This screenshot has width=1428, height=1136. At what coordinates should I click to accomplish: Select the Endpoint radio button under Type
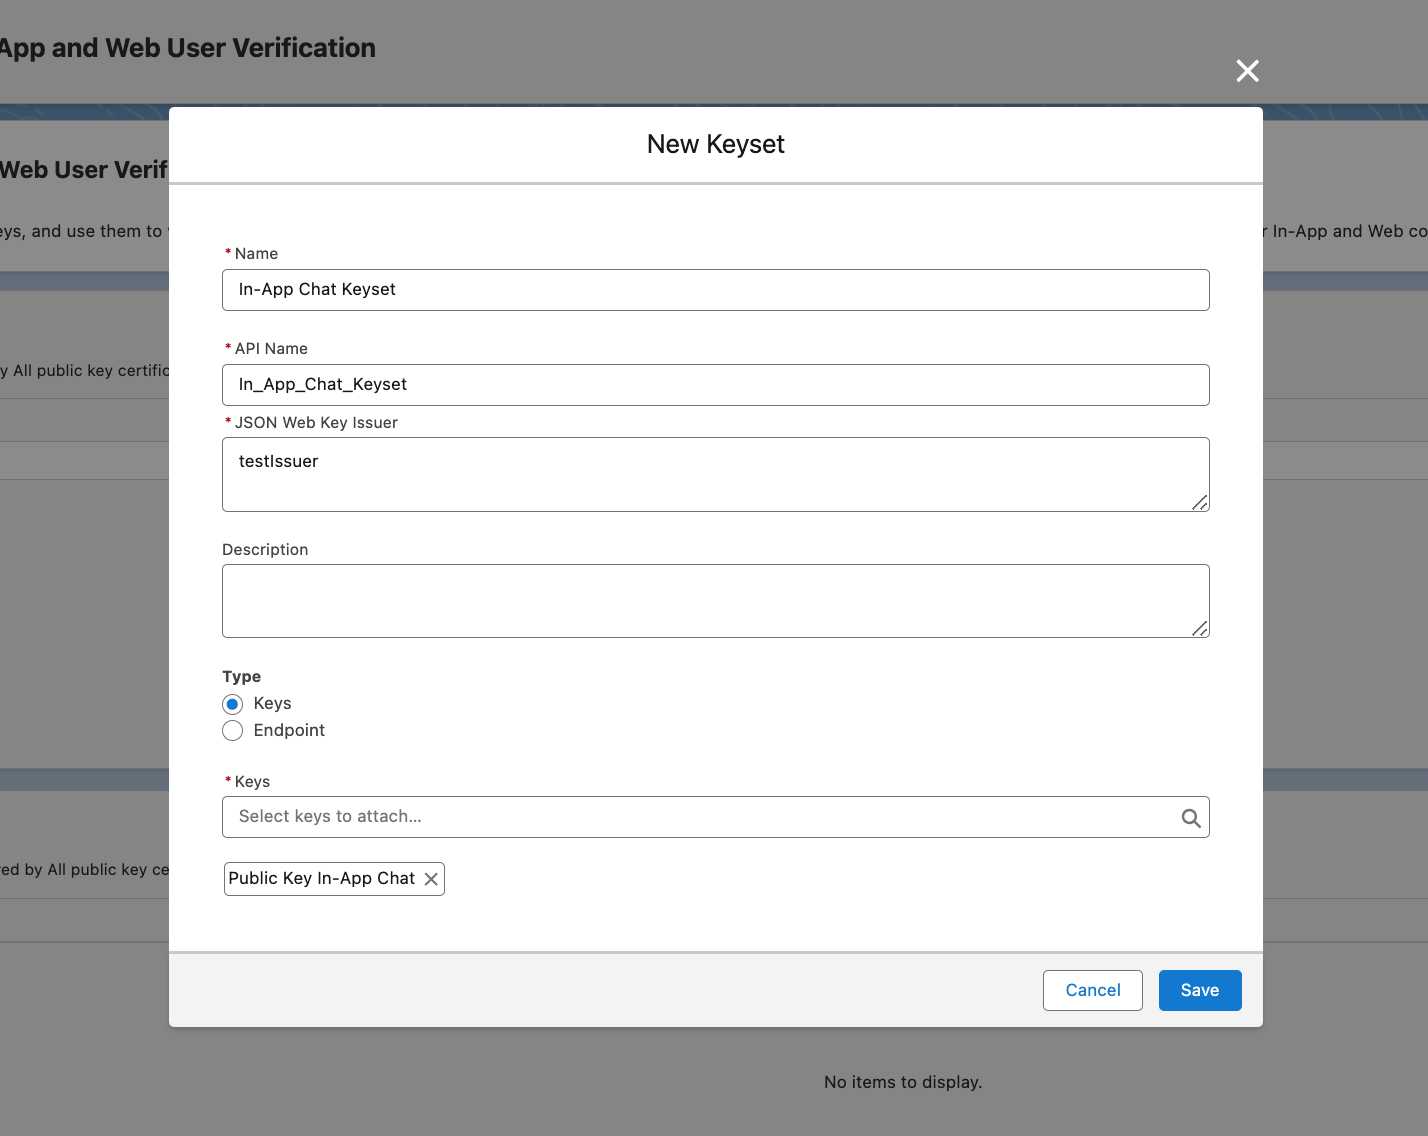coord(232,731)
